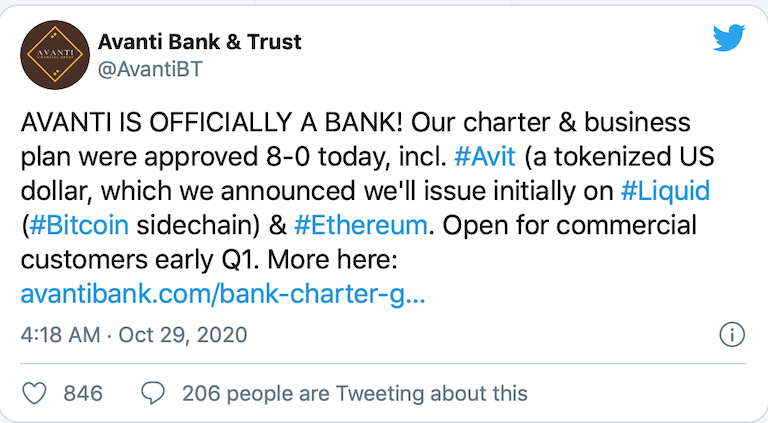Open the #Bitcoin hashtag
768x423 pixels.
(x=79, y=225)
